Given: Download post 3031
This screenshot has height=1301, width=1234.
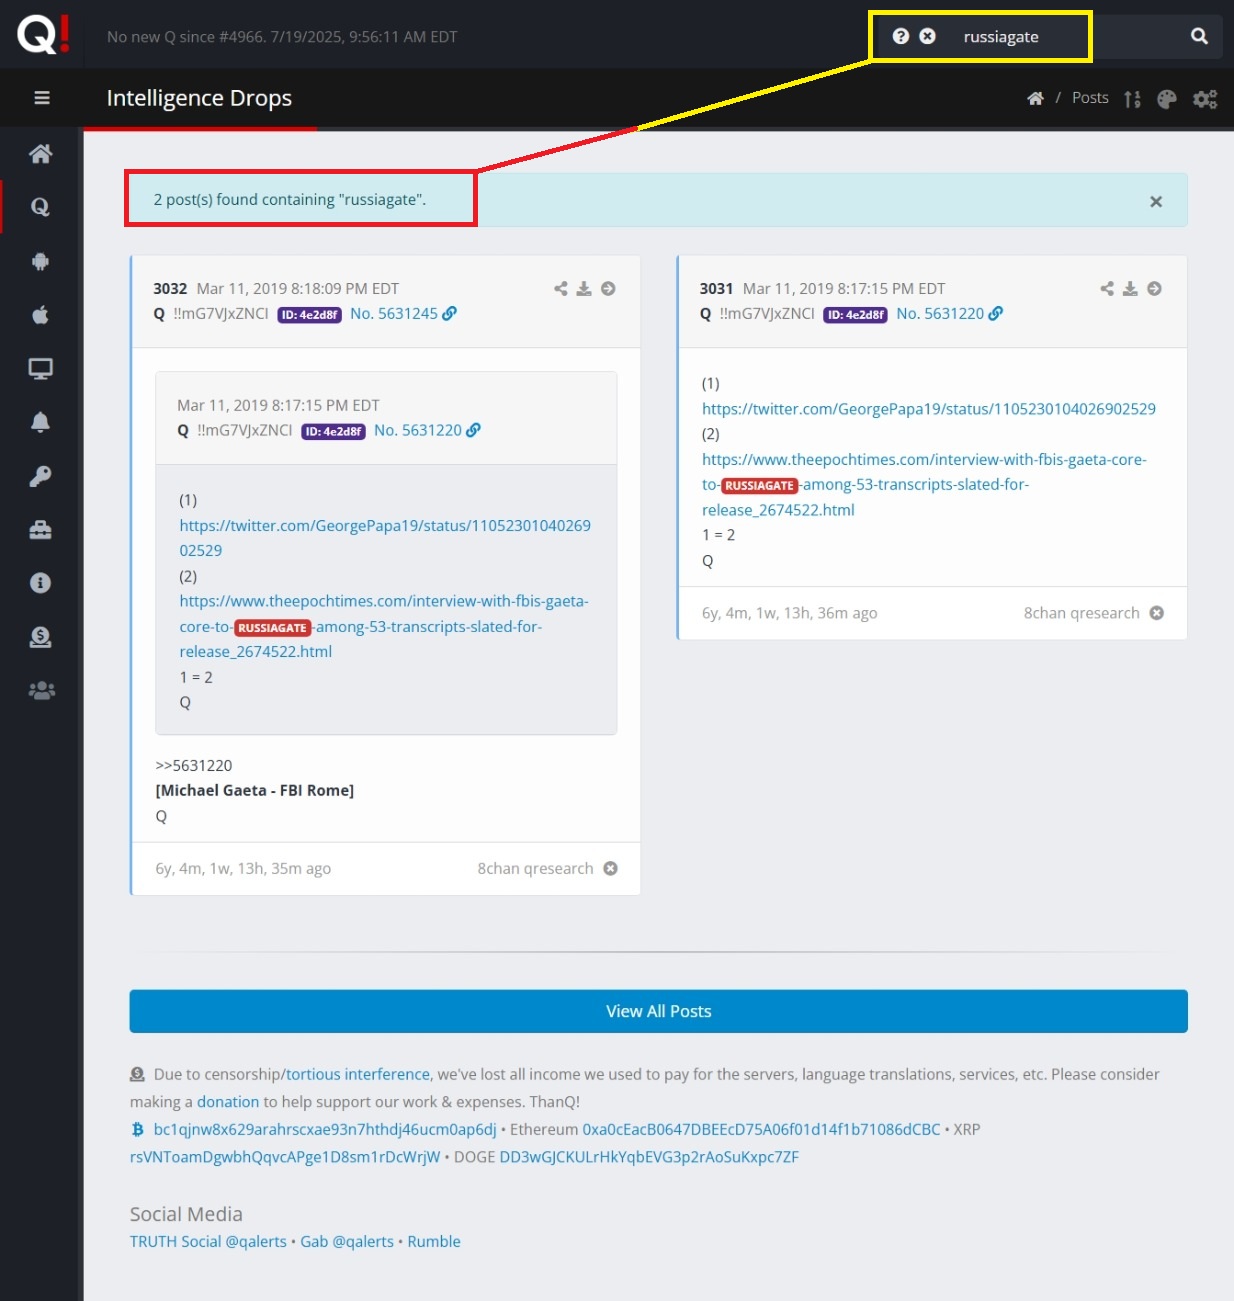Looking at the screenshot, I should [x=1130, y=289].
